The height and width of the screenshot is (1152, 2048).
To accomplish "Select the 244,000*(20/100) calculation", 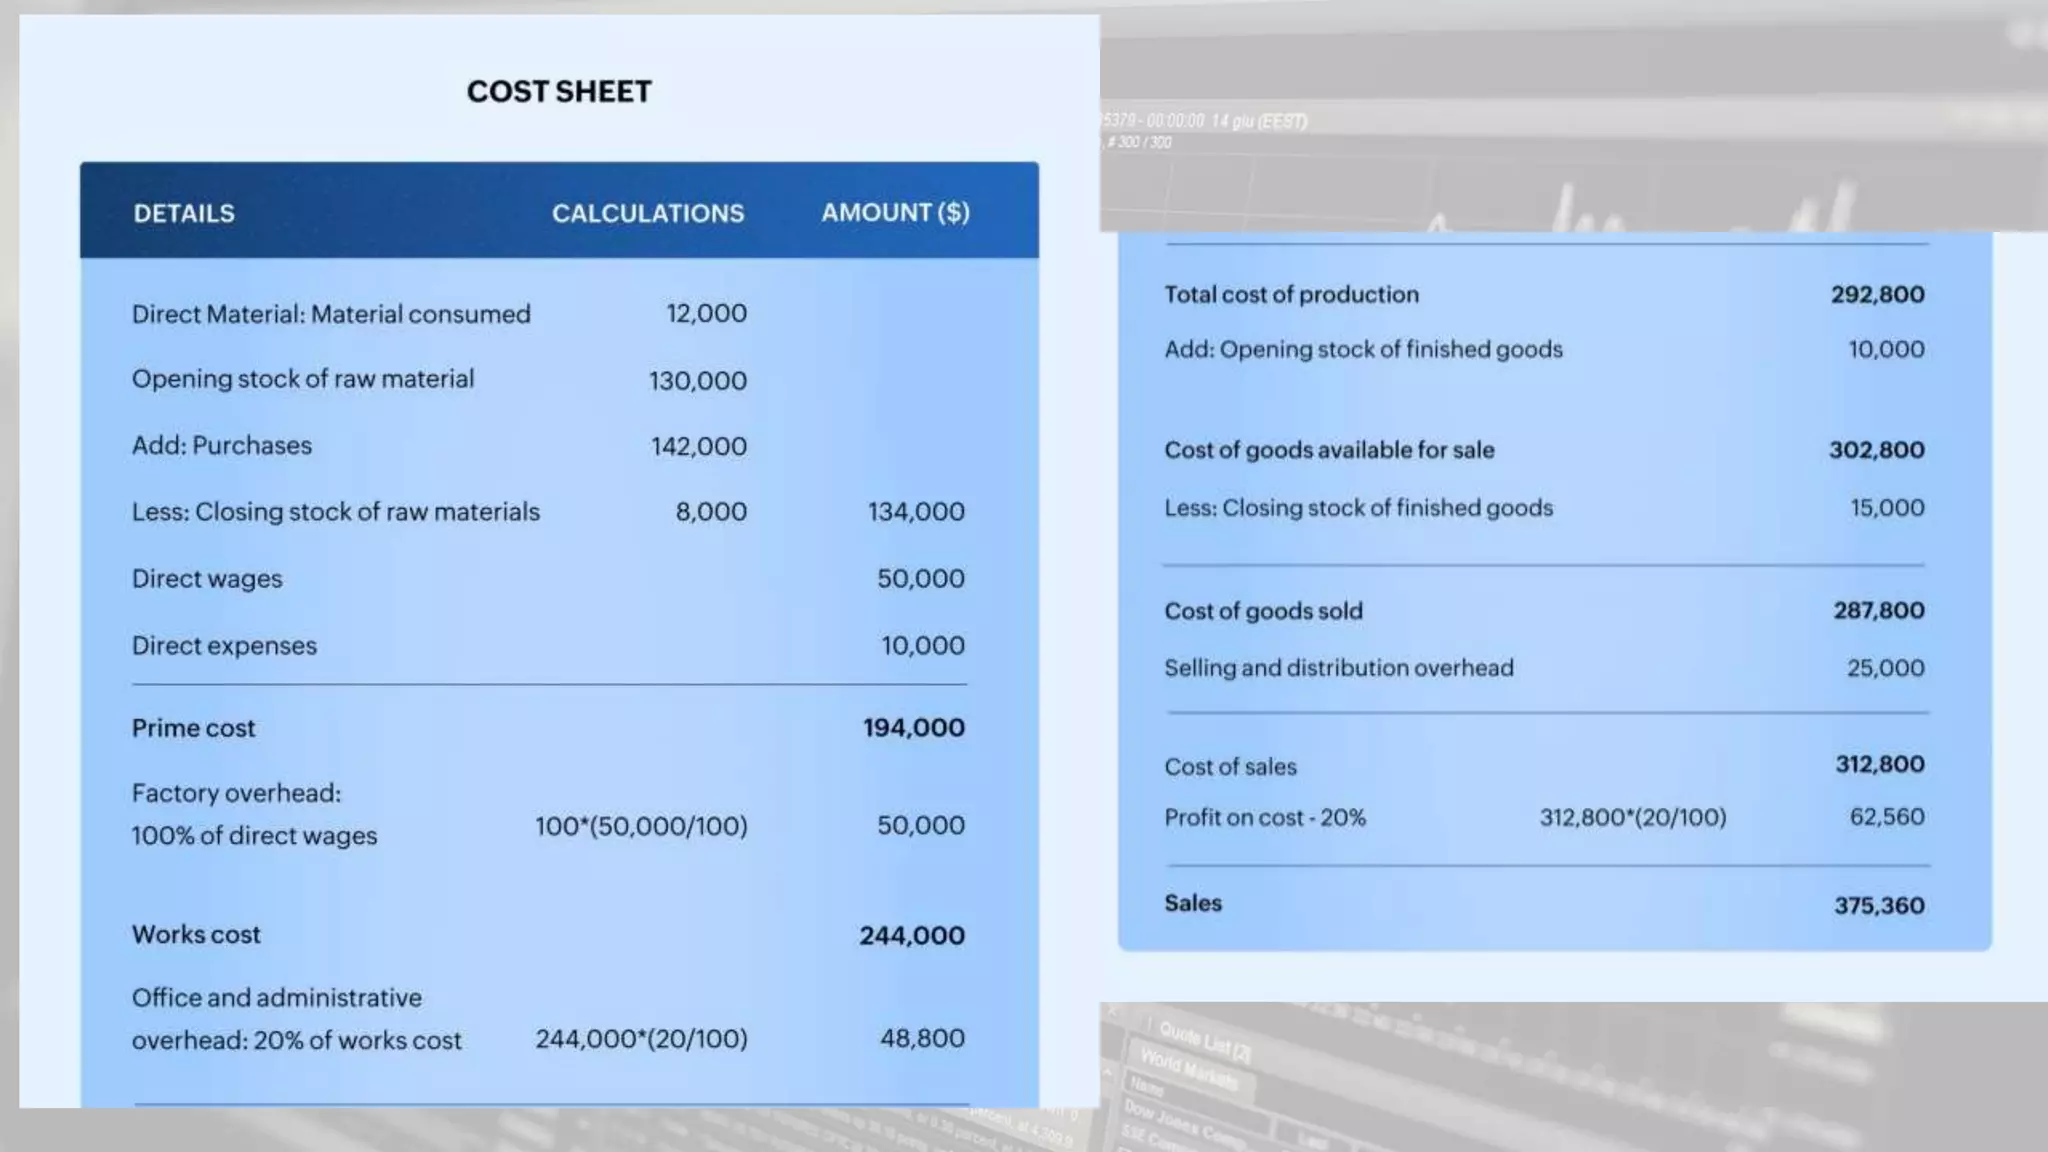I will pyautogui.click(x=641, y=1039).
